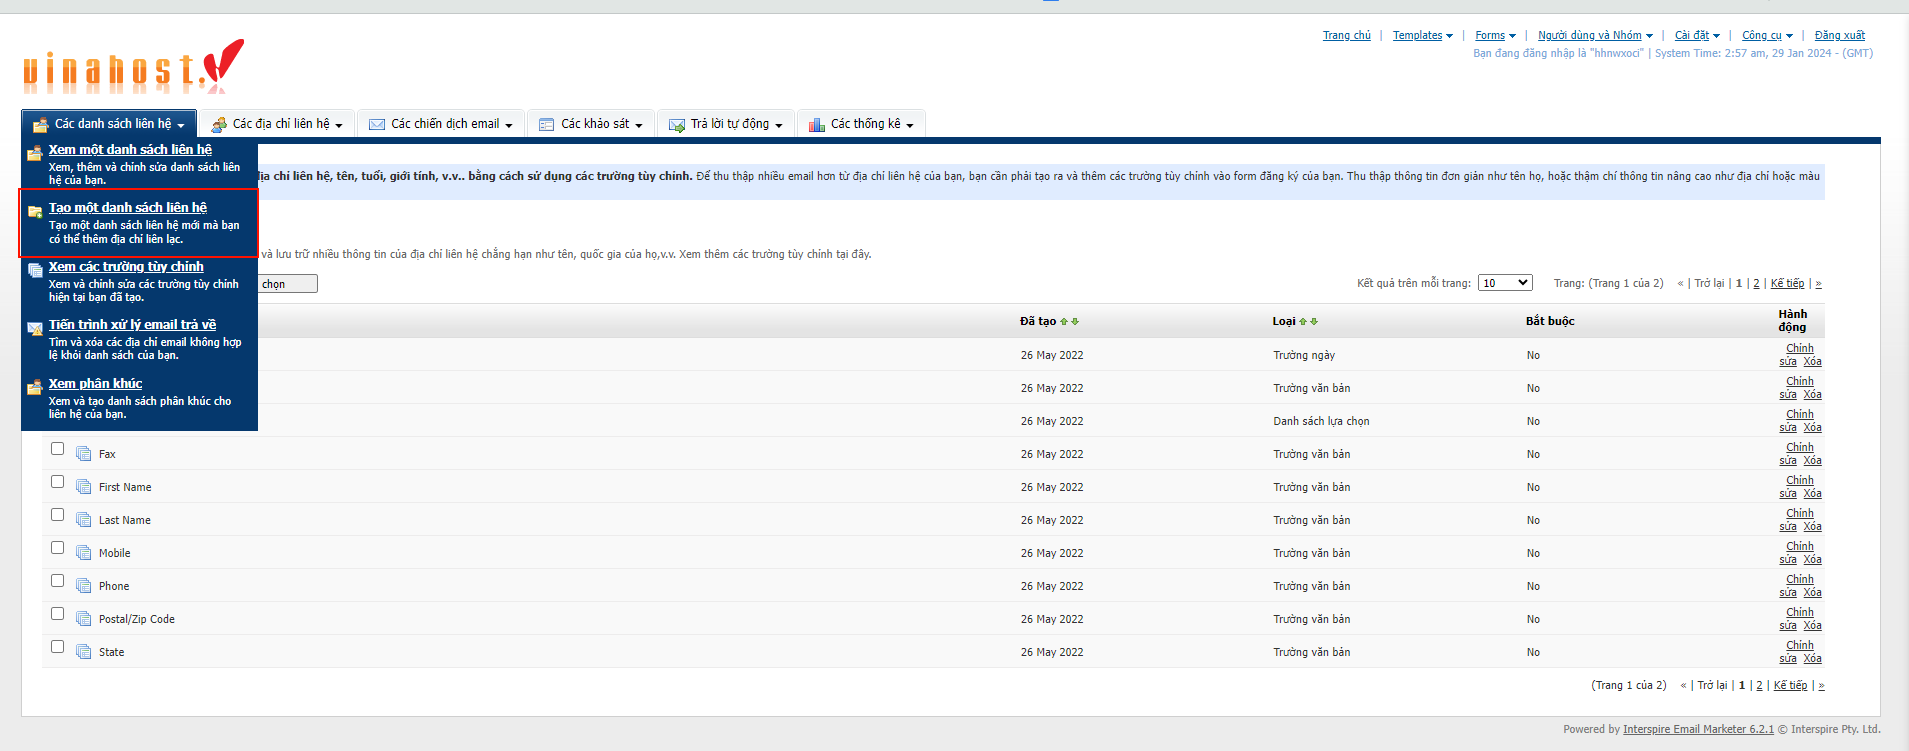Click the Đăng xuất logout link

coord(1839,35)
